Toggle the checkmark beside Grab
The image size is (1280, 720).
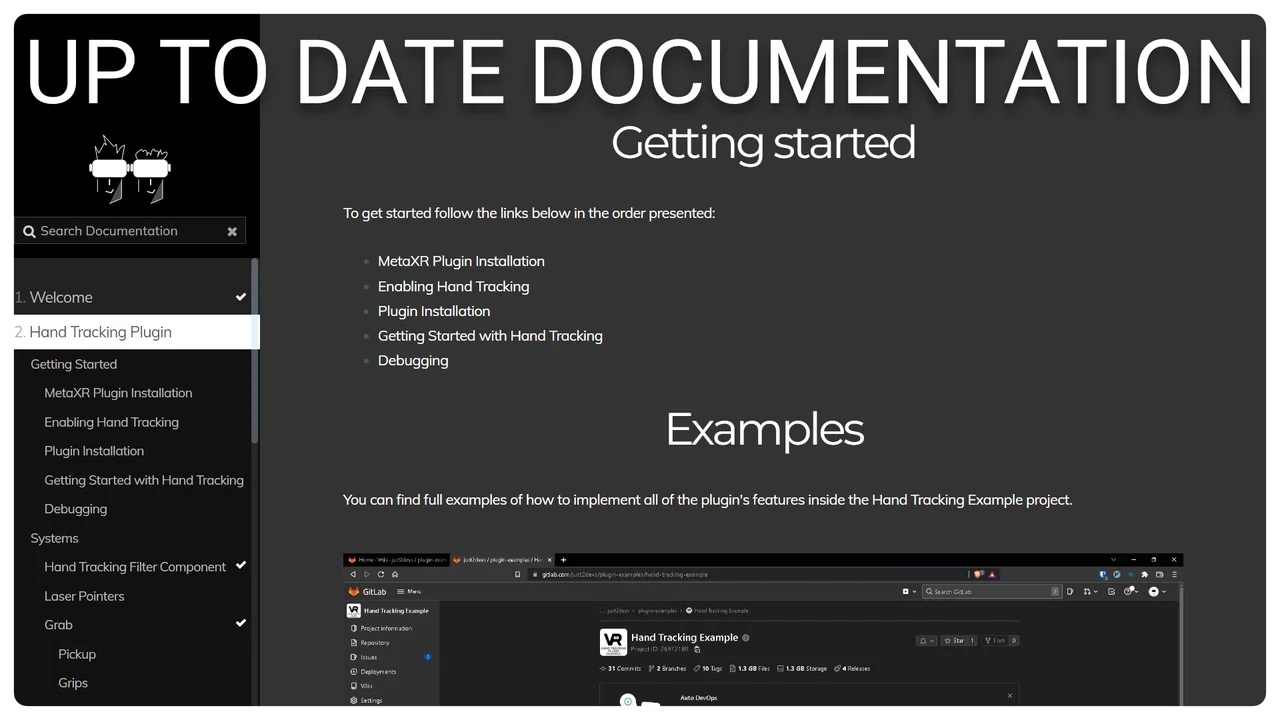tap(240, 624)
